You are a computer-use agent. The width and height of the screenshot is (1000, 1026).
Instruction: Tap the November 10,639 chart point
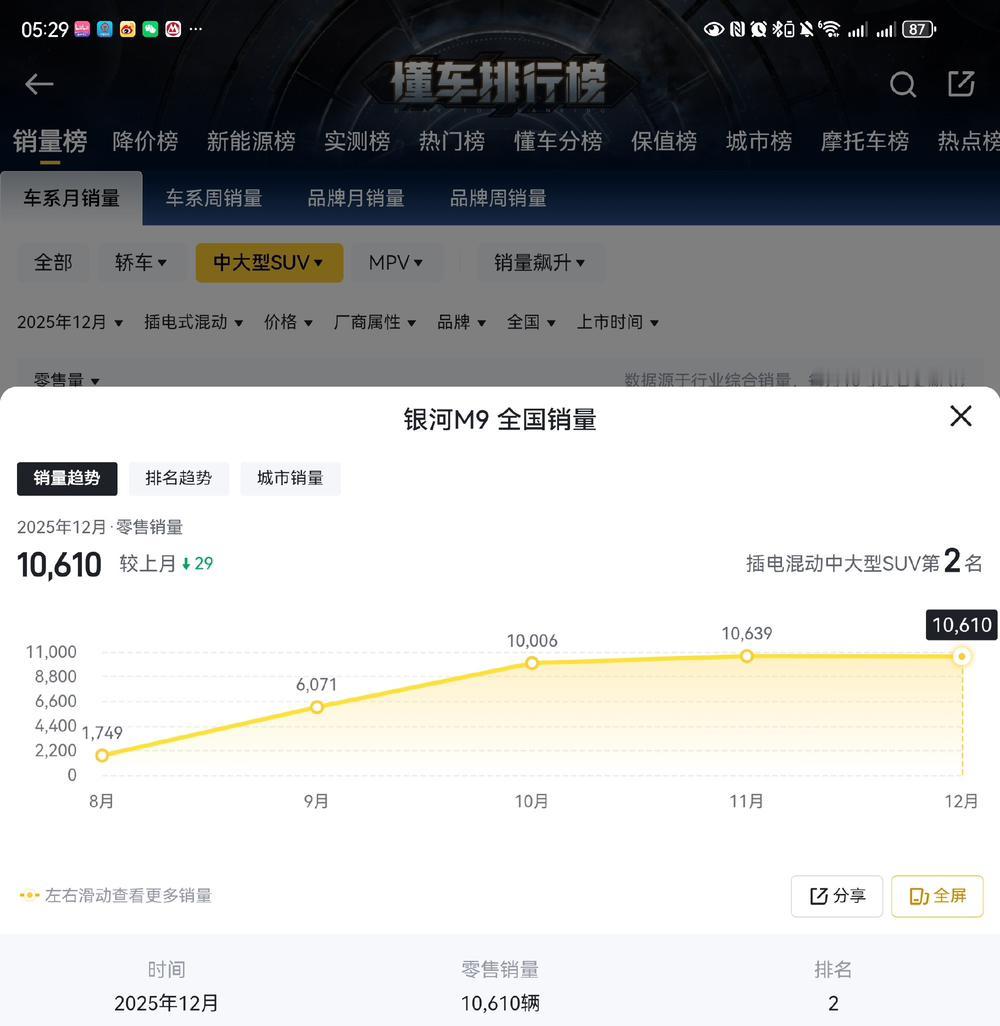(x=747, y=656)
